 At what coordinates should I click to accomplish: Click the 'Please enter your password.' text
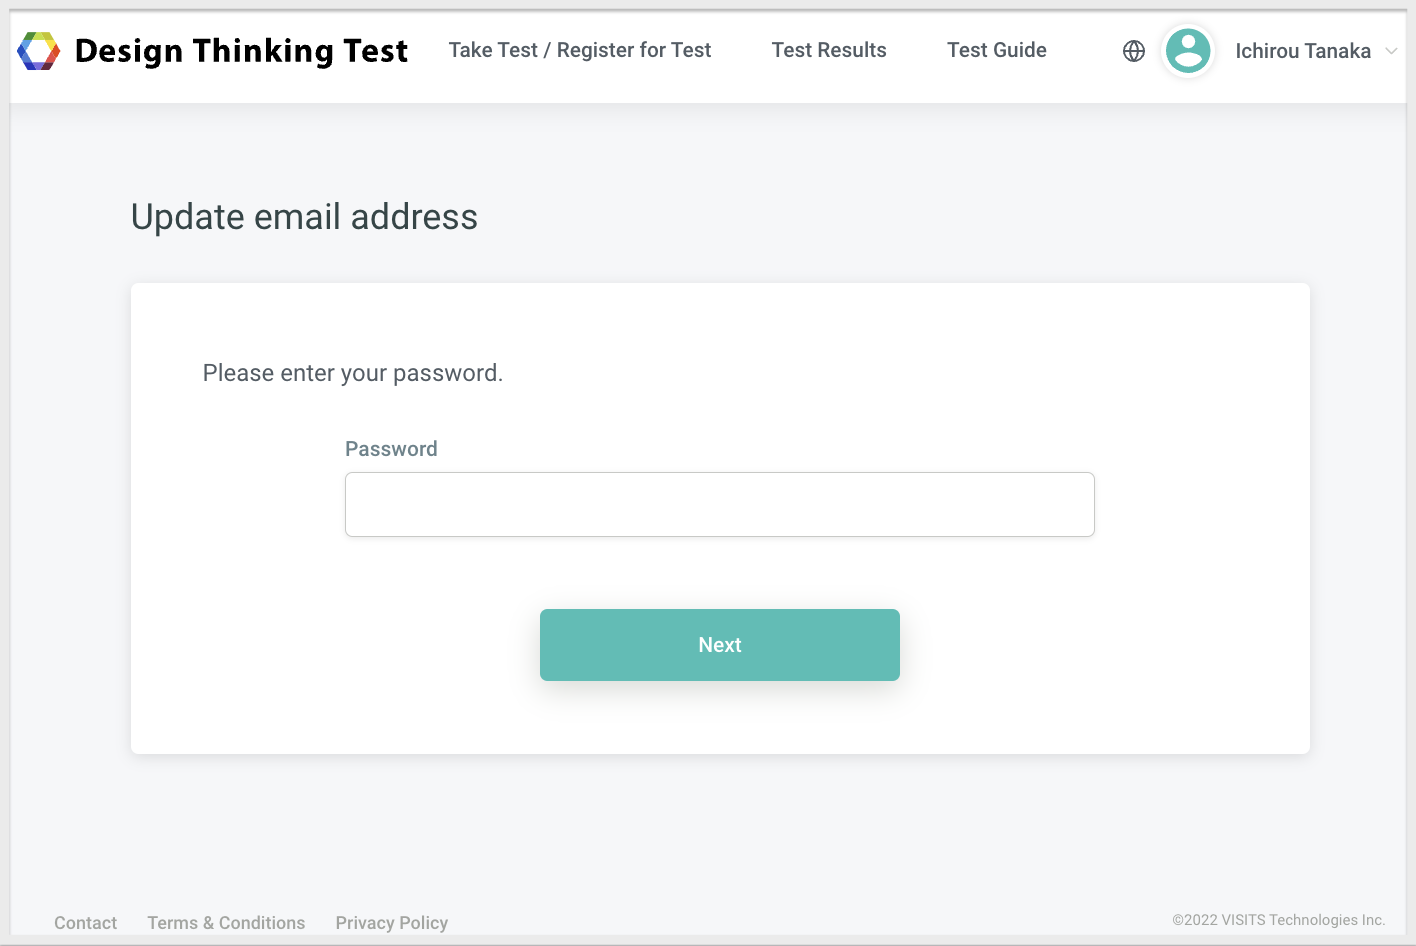pyautogui.click(x=352, y=373)
